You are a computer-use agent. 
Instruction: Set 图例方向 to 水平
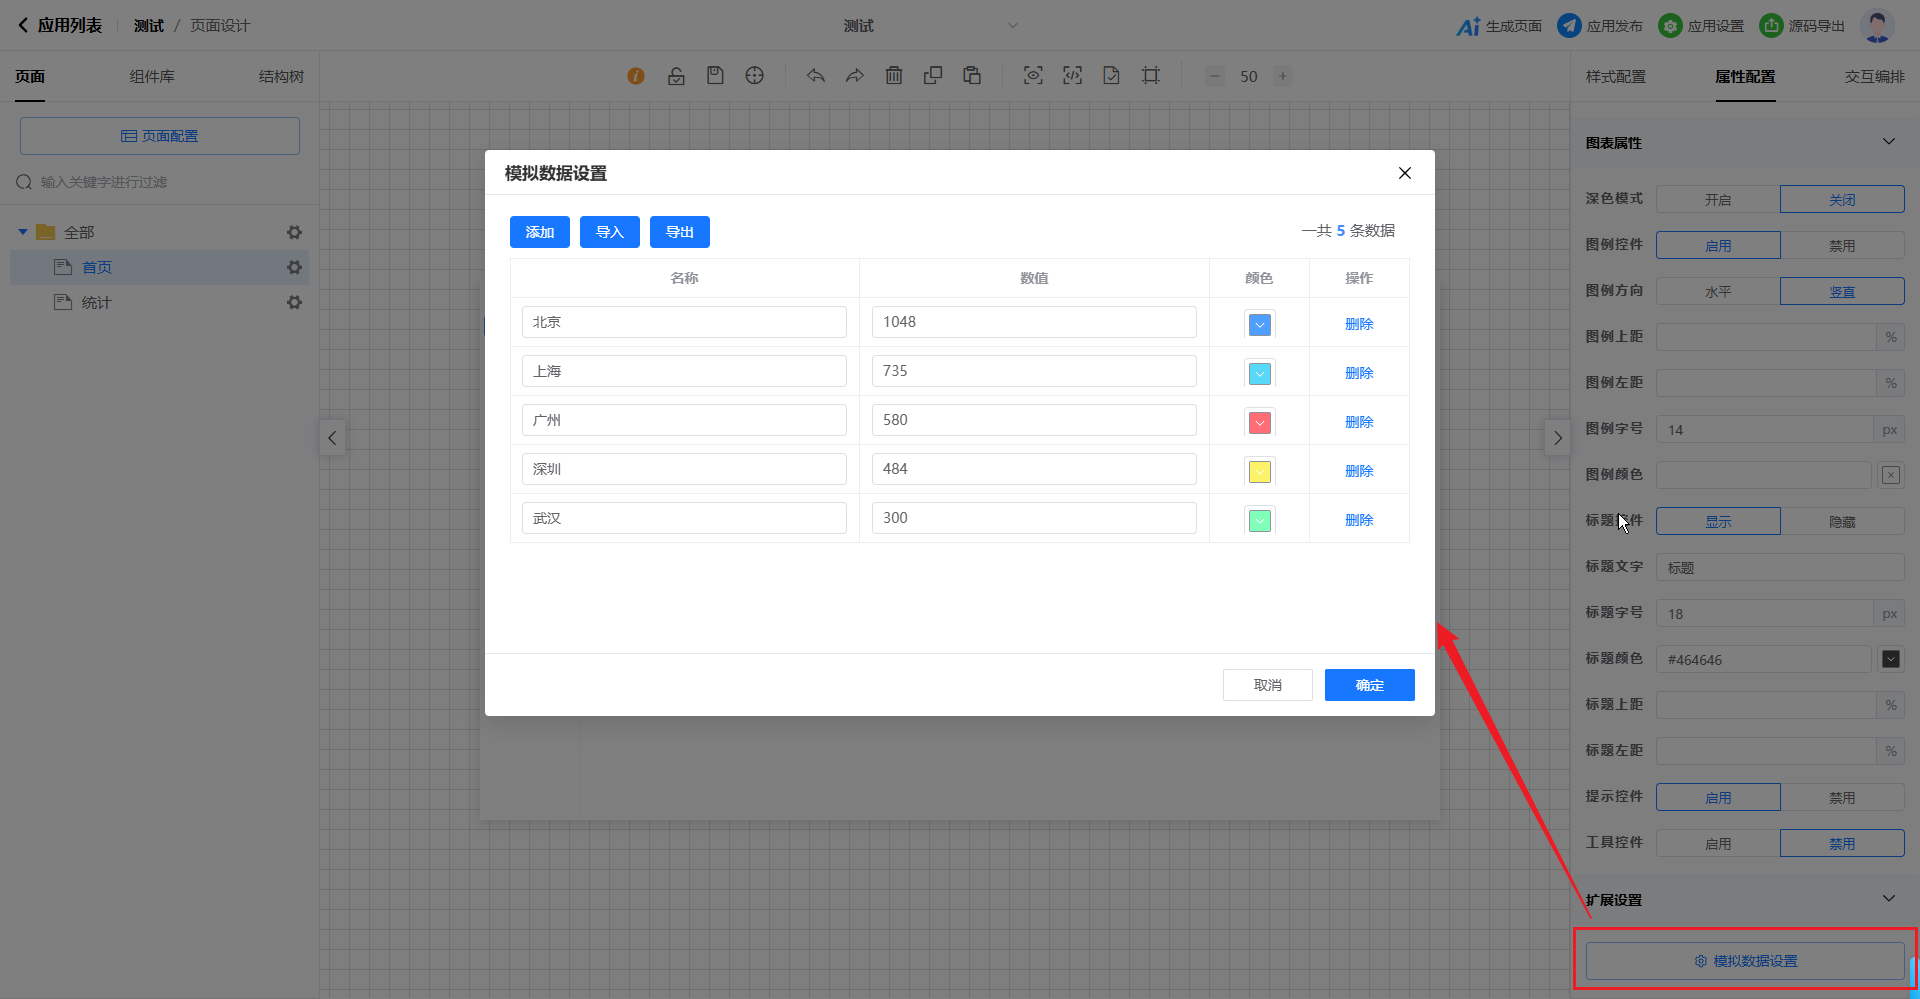click(1717, 292)
